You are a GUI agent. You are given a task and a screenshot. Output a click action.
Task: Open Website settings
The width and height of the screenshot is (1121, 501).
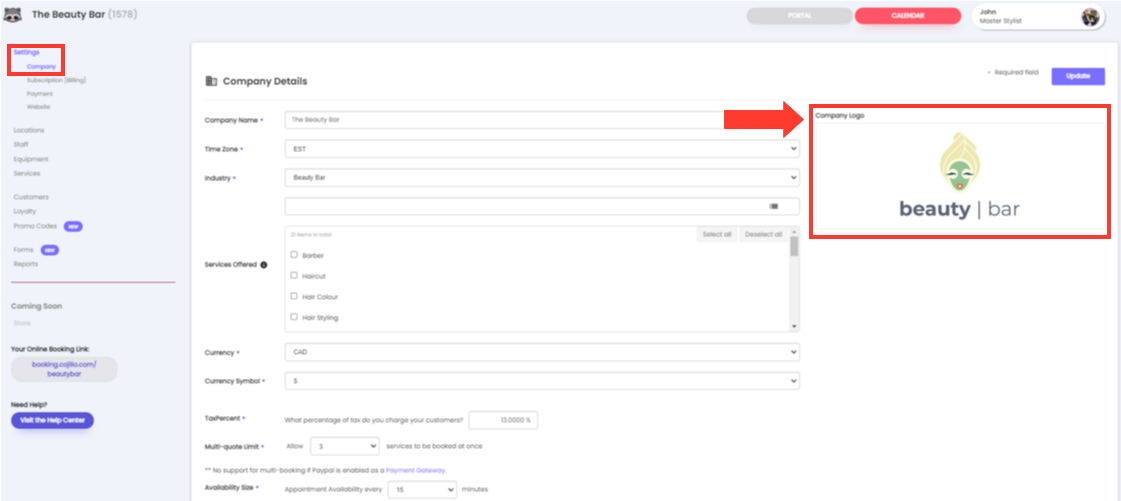pos(39,106)
